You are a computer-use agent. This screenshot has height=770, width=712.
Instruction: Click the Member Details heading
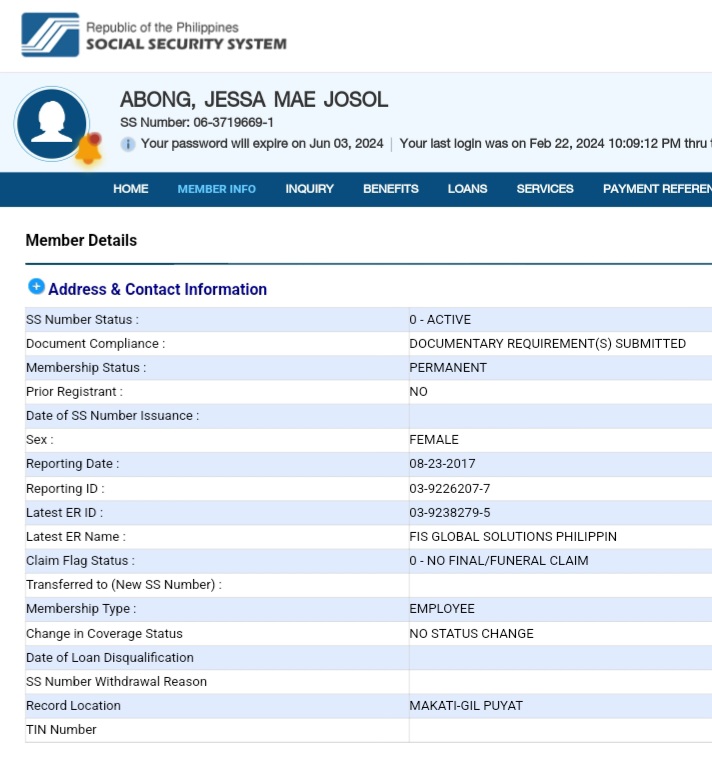point(81,240)
